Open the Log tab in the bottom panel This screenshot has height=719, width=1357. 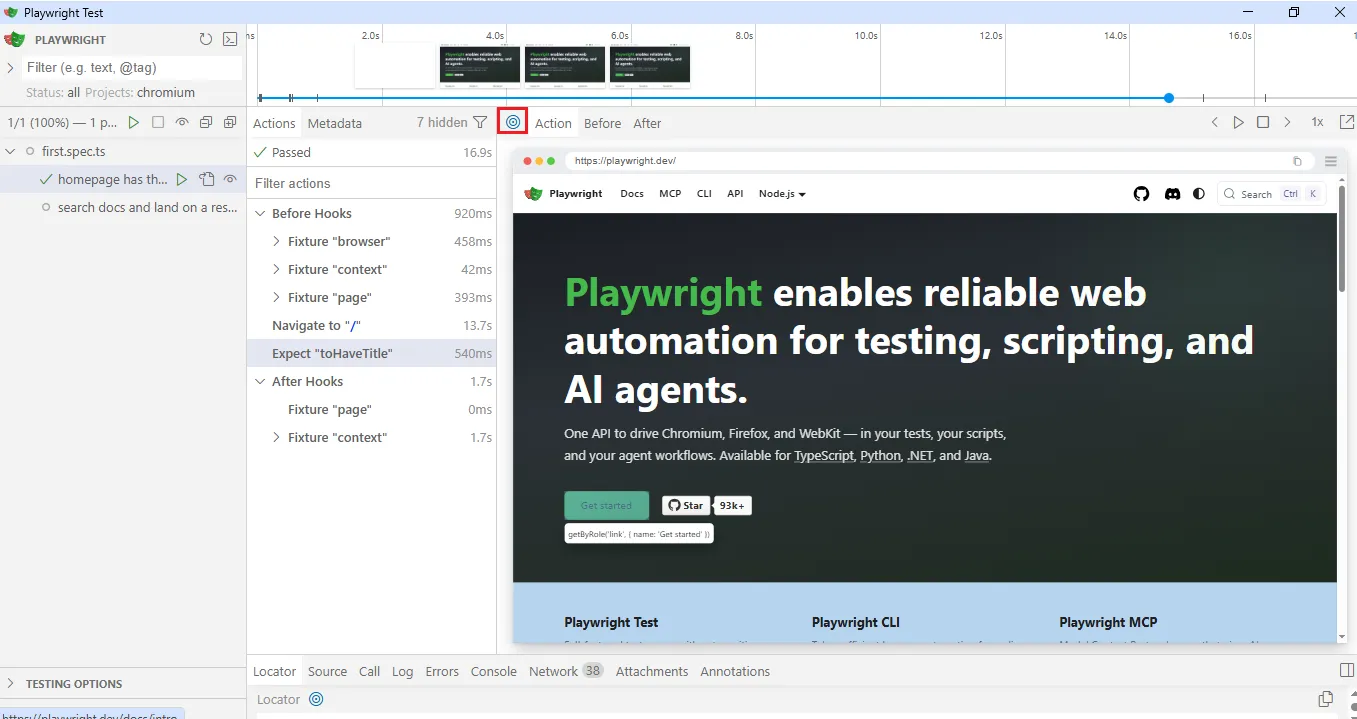(x=403, y=671)
